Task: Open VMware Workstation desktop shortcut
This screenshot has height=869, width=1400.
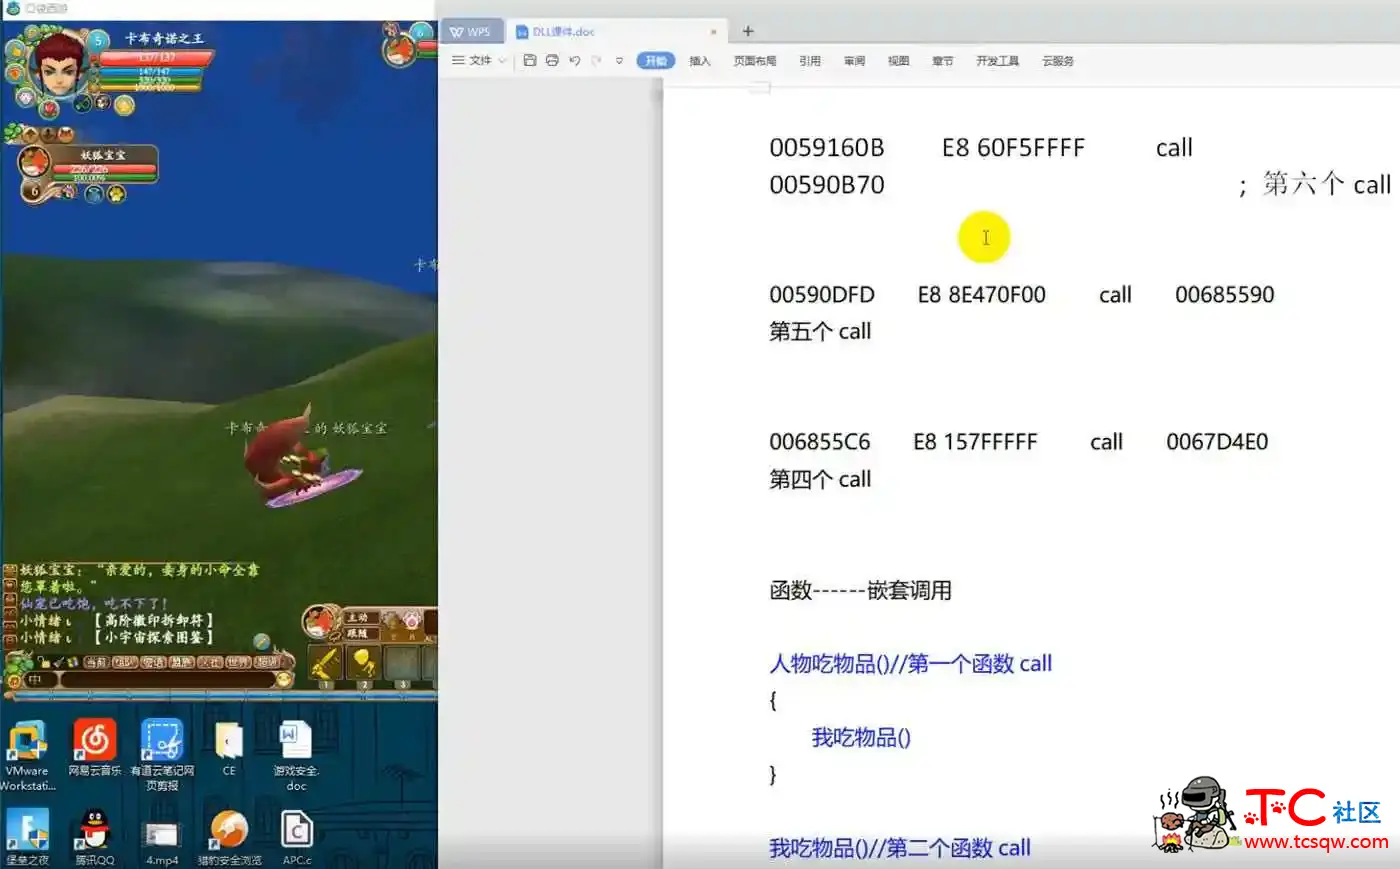Action: pyautogui.click(x=27, y=755)
